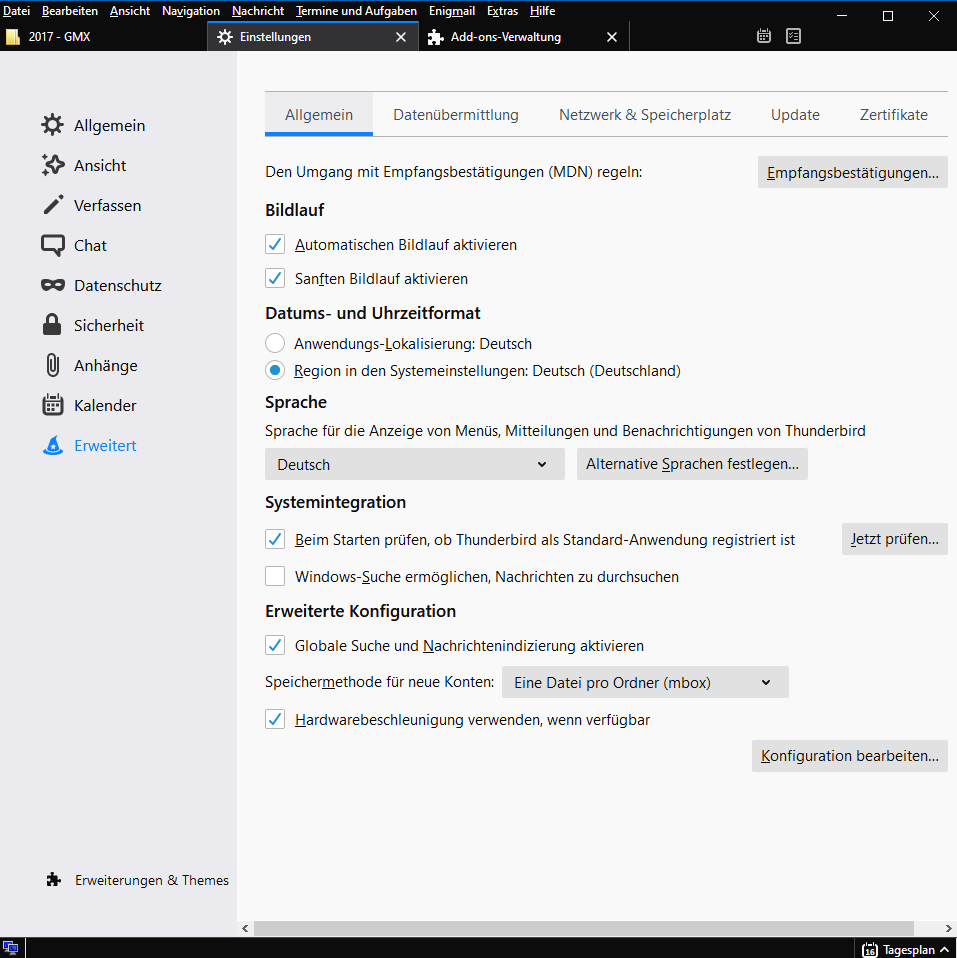Open Erweiterungen & Themes link

pyautogui.click(x=152, y=880)
